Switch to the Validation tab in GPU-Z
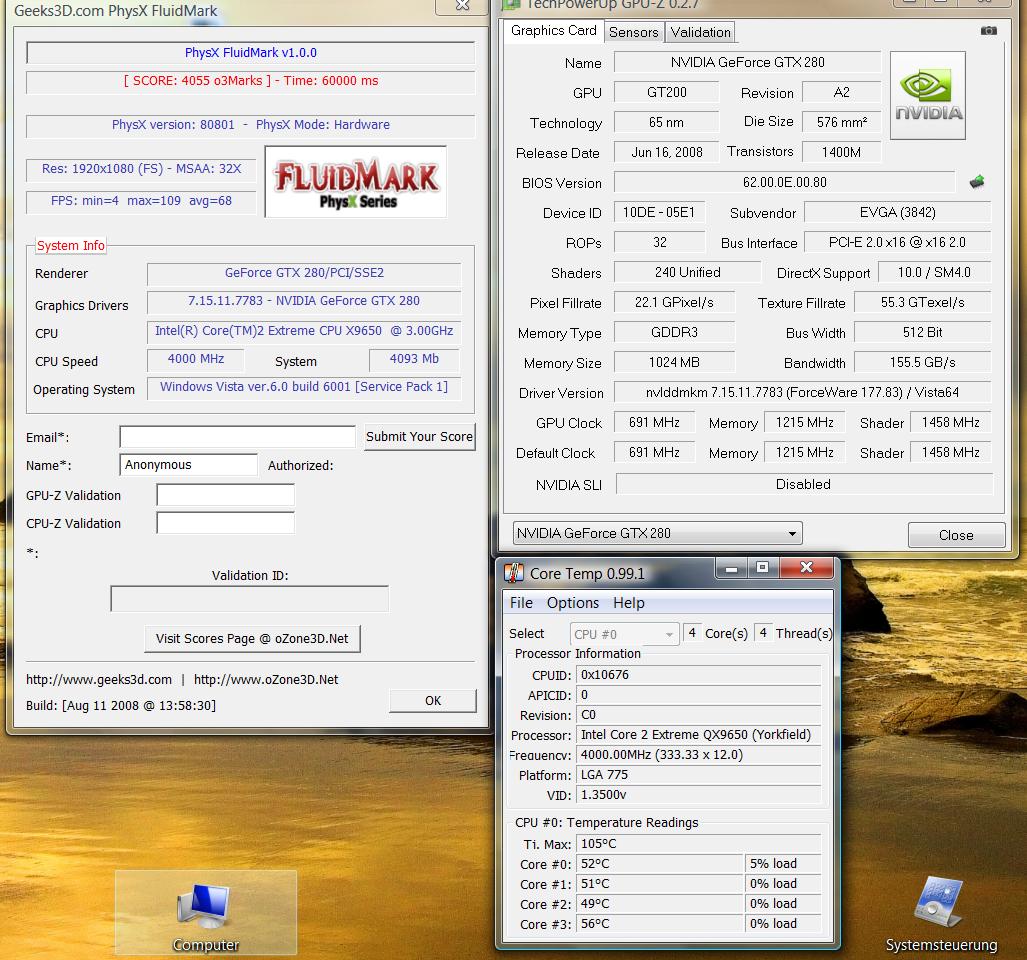This screenshot has width=1027, height=960. pos(700,32)
